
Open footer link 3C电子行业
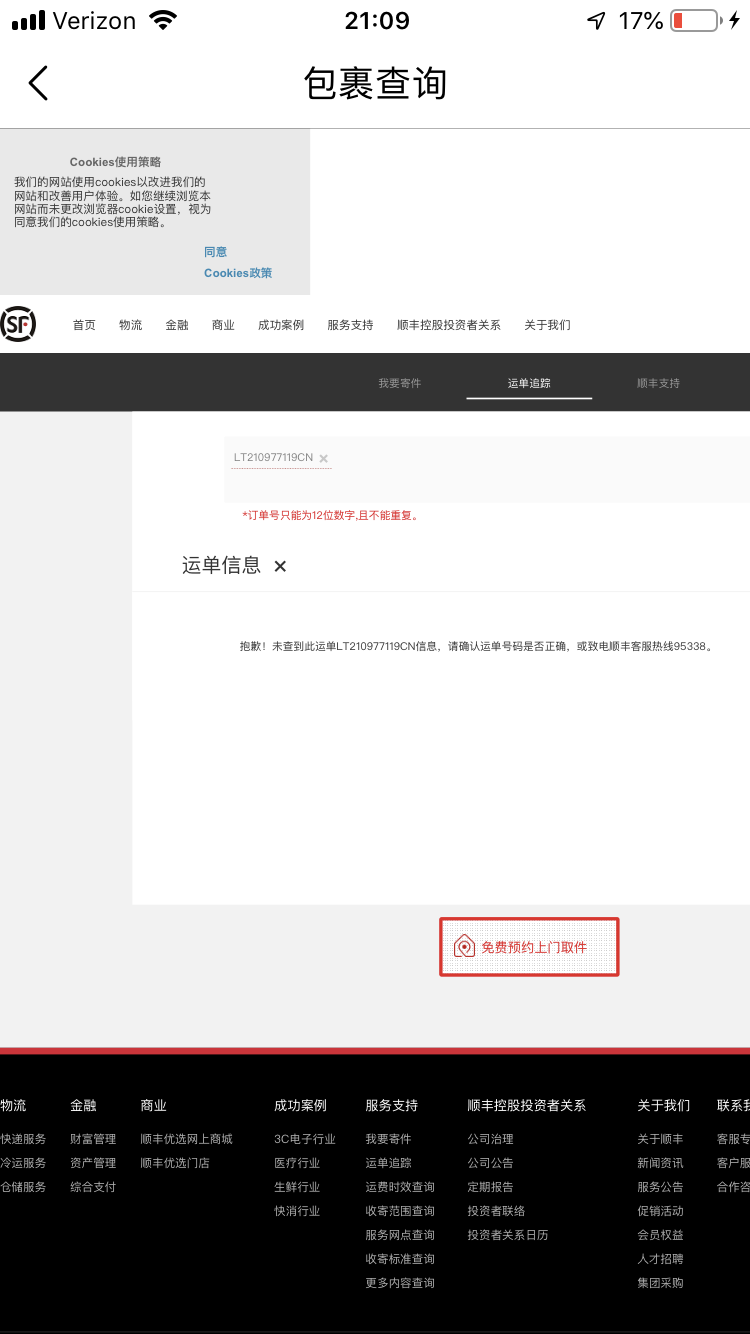point(305,1139)
